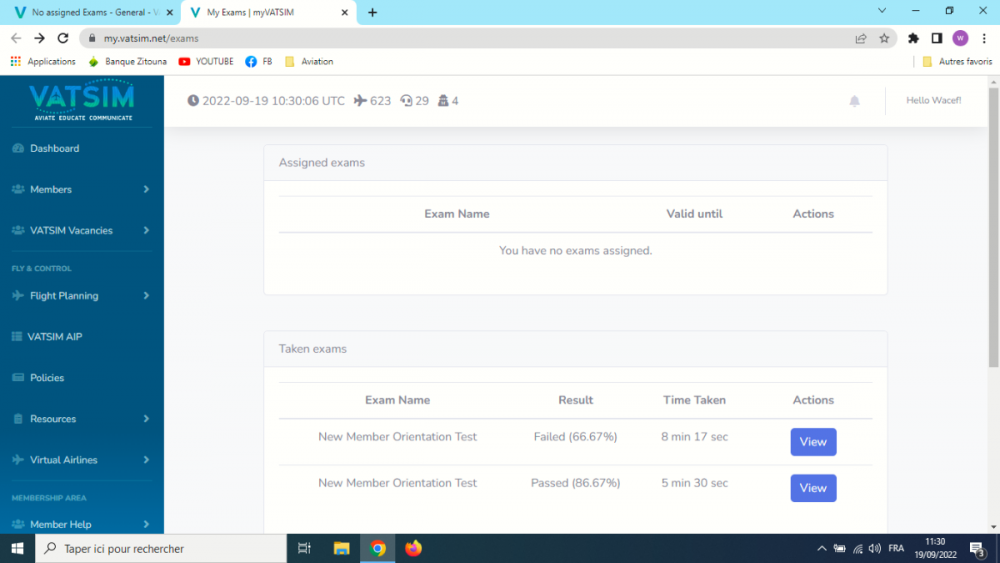The height and width of the screenshot is (563, 1000).
Task: Expand the Flight Planning submenu
Action: (146, 296)
